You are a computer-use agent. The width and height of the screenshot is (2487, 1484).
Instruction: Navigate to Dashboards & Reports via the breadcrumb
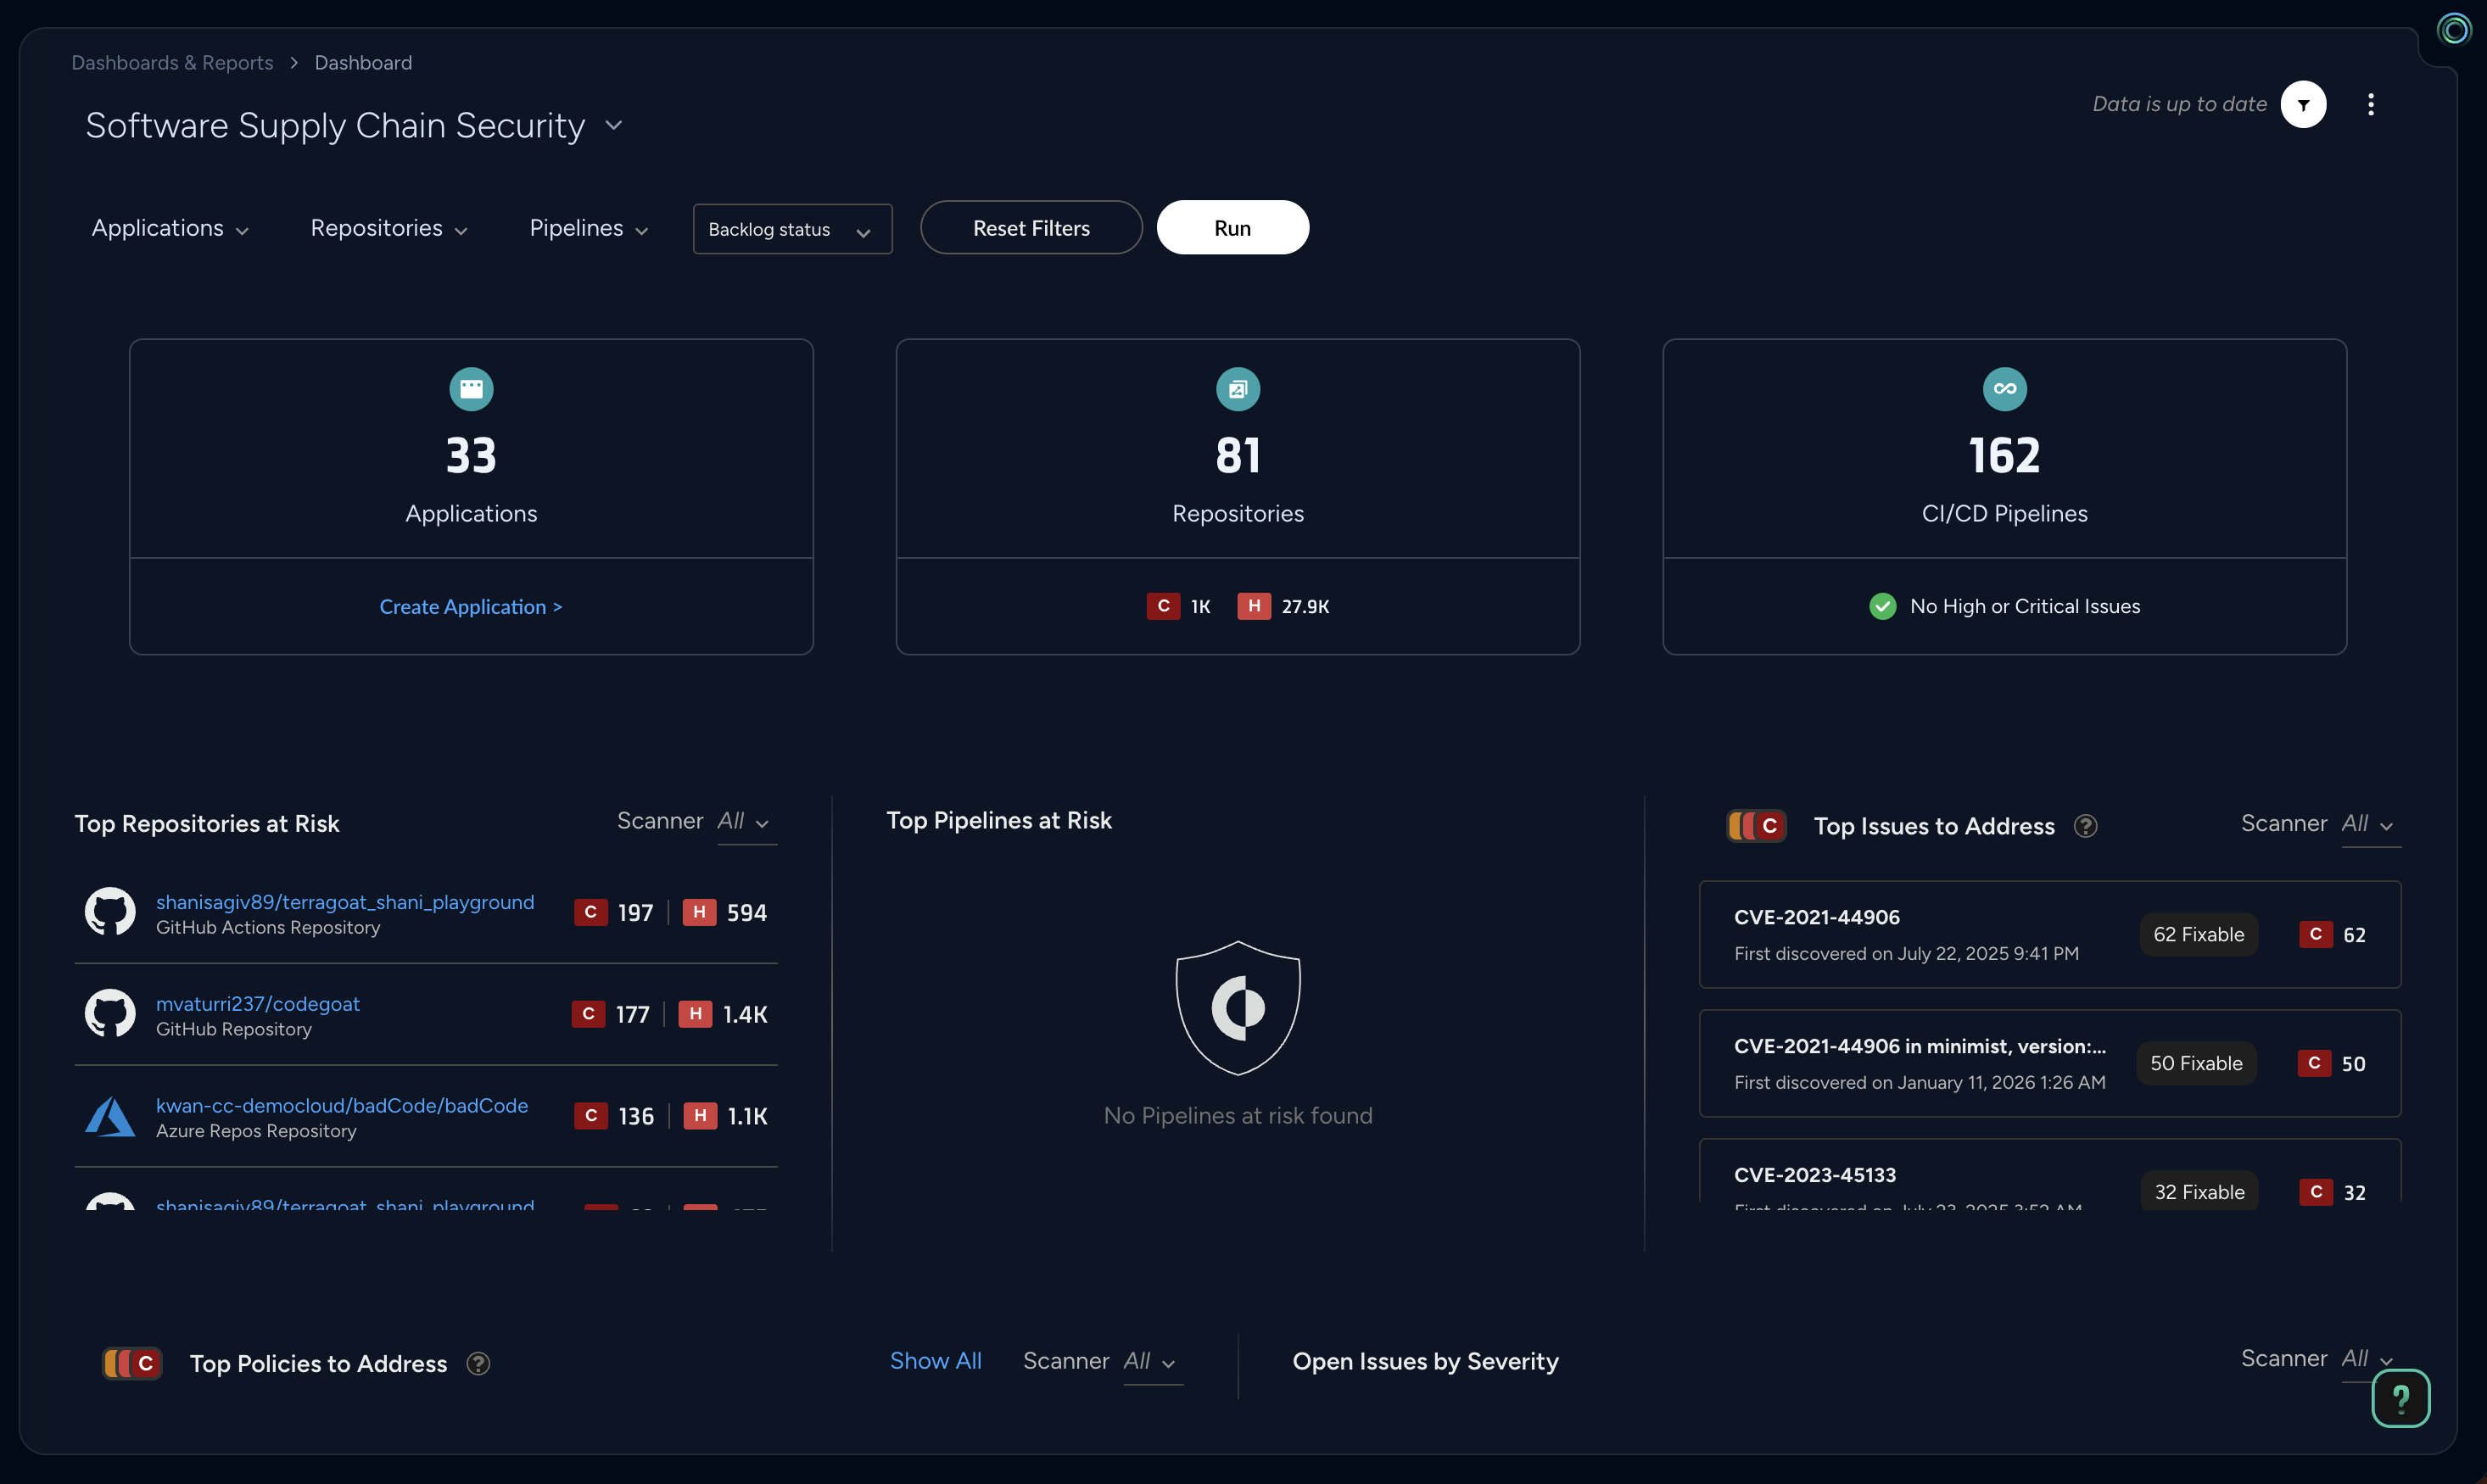[171, 62]
